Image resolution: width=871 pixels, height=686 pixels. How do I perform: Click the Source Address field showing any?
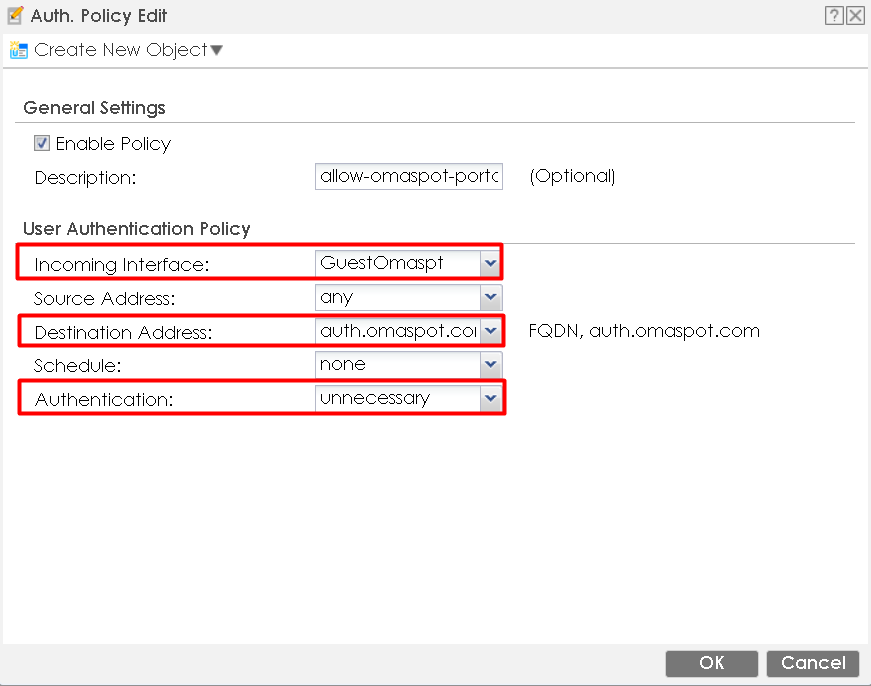pos(397,298)
